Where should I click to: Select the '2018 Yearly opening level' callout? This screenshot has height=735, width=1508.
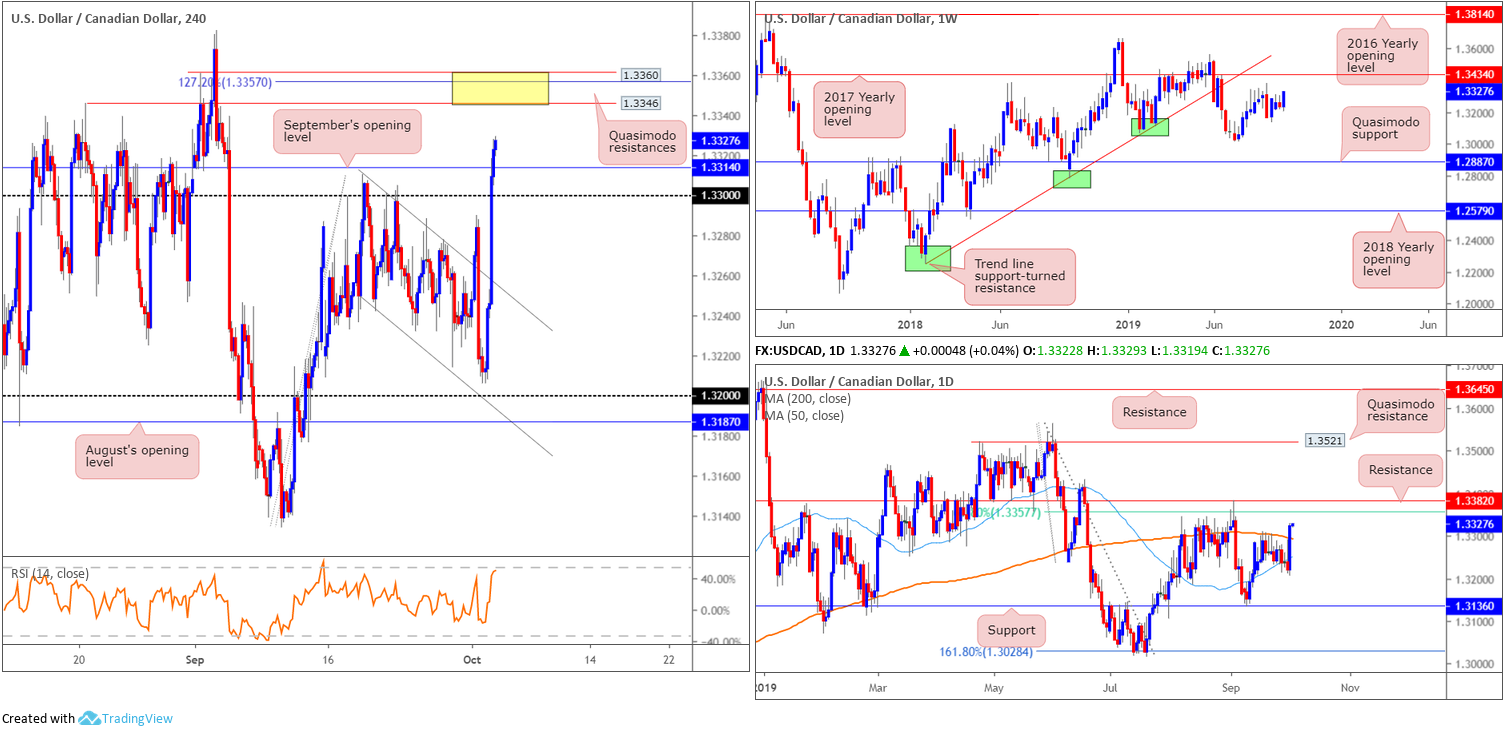click(1399, 259)
